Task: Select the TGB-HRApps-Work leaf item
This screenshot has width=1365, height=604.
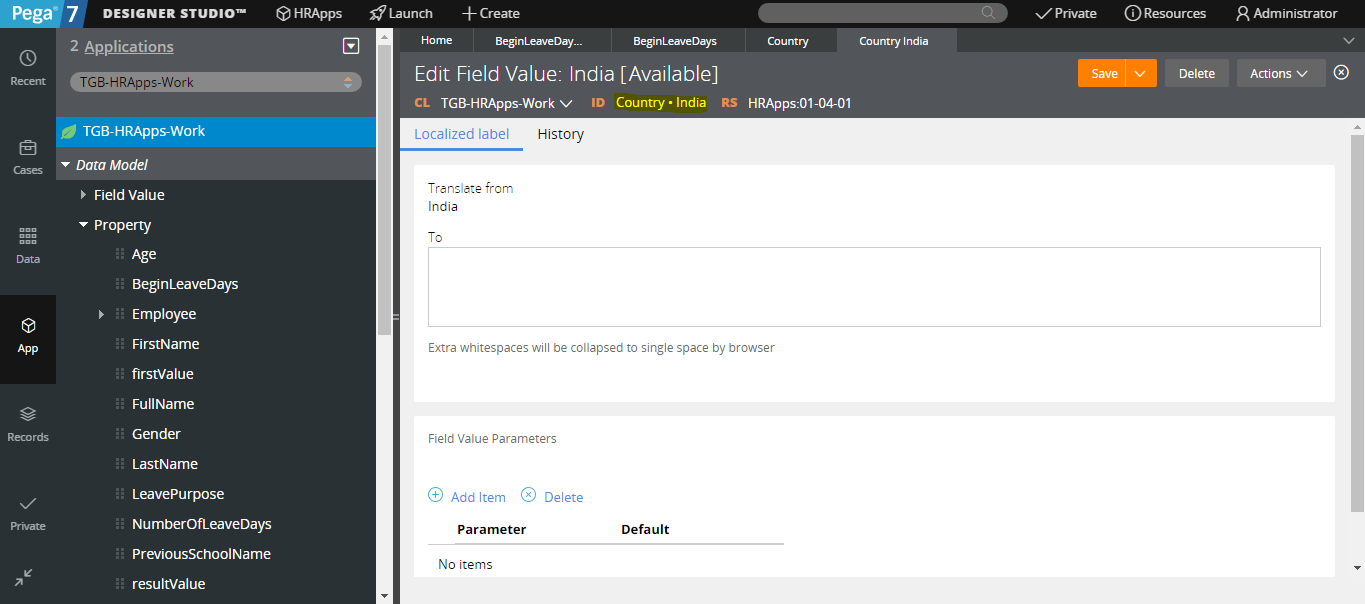Action: coord(216,131)
